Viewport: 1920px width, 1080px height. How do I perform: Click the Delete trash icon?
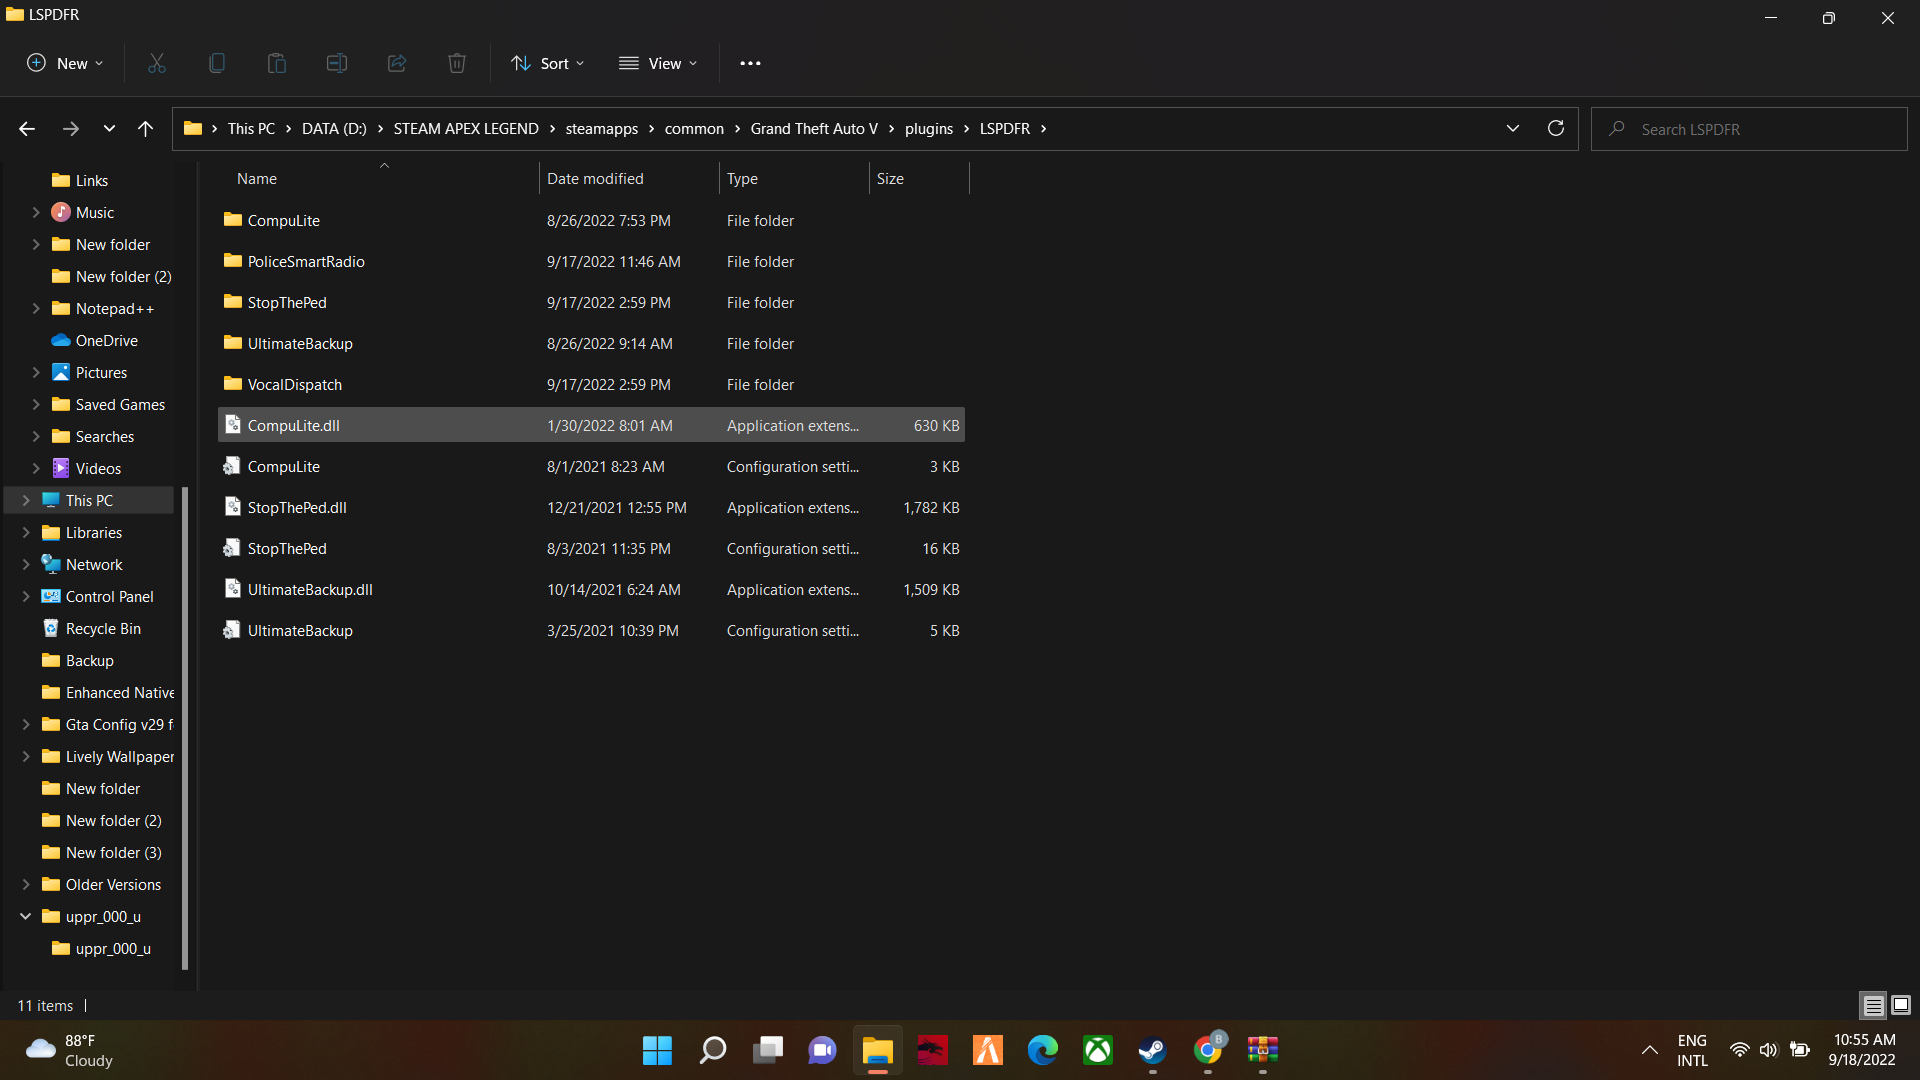click(x=457, y=63)
